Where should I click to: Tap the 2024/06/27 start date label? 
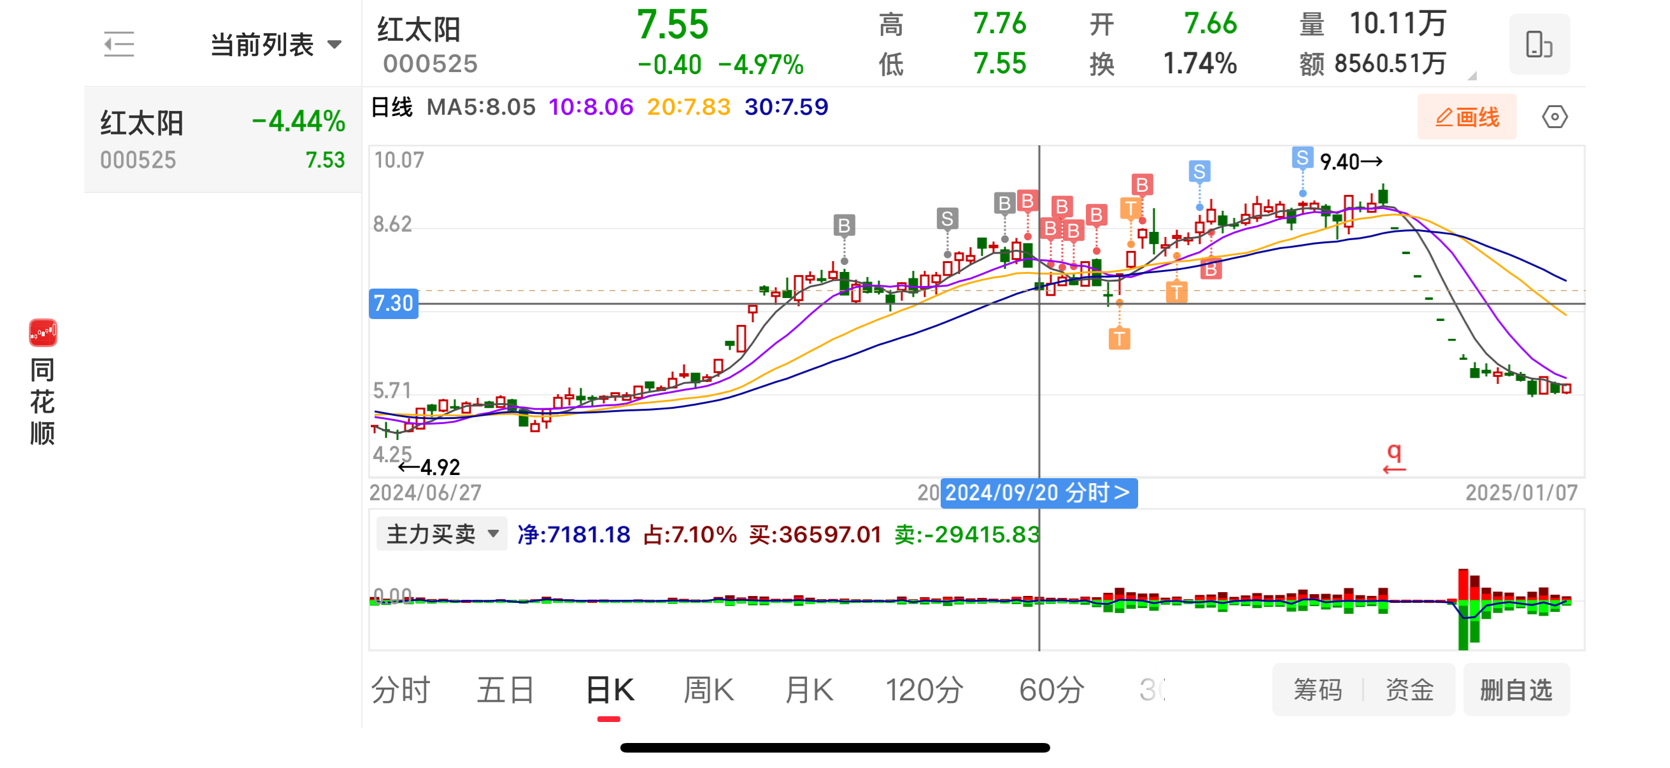pos(425,493)
